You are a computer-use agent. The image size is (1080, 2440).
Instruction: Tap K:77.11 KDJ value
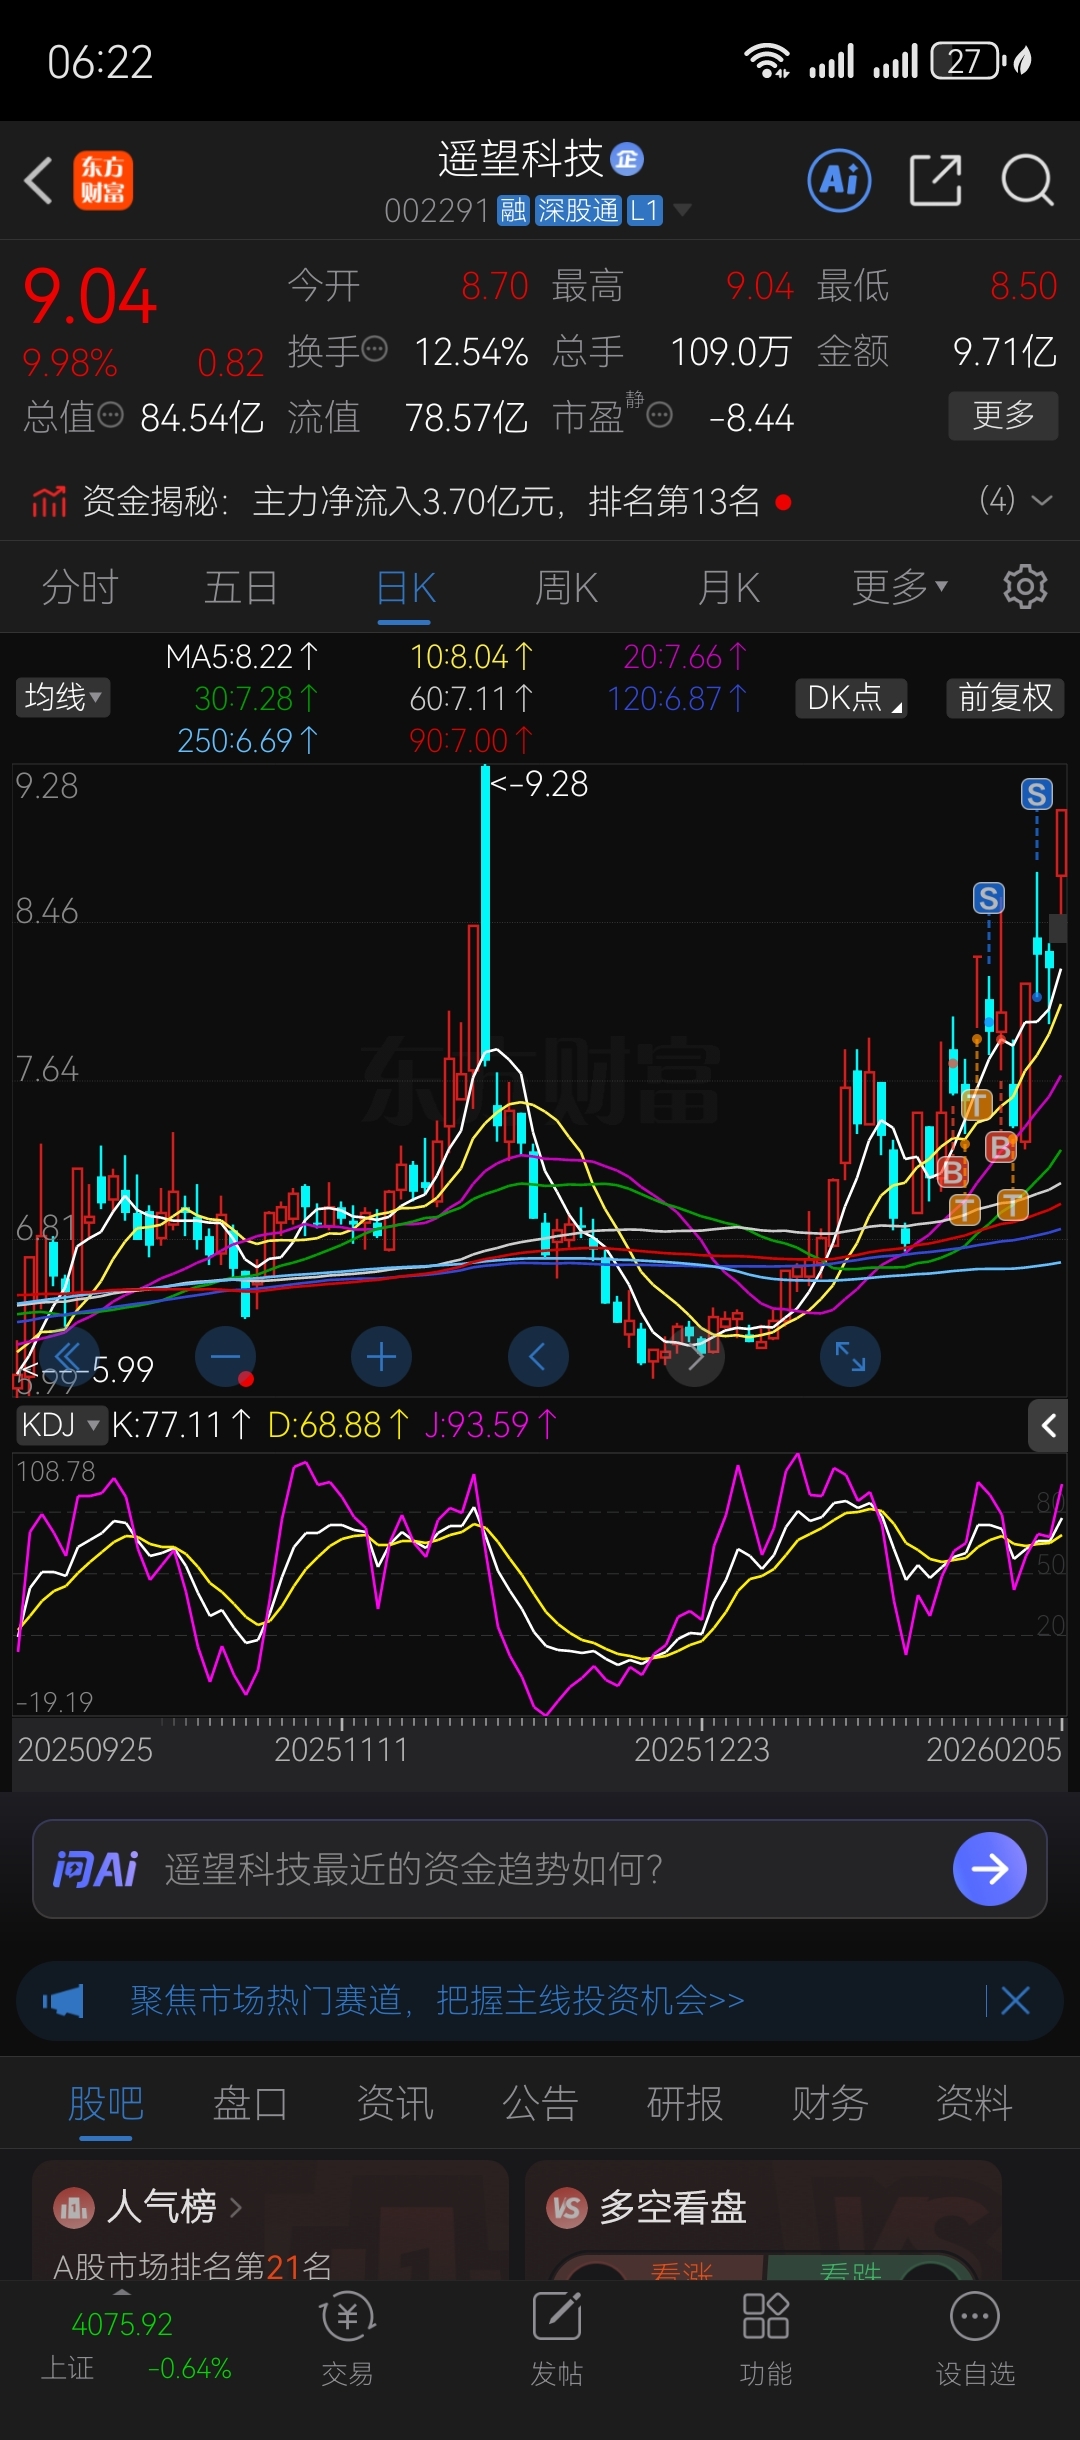coord(181,1424)
